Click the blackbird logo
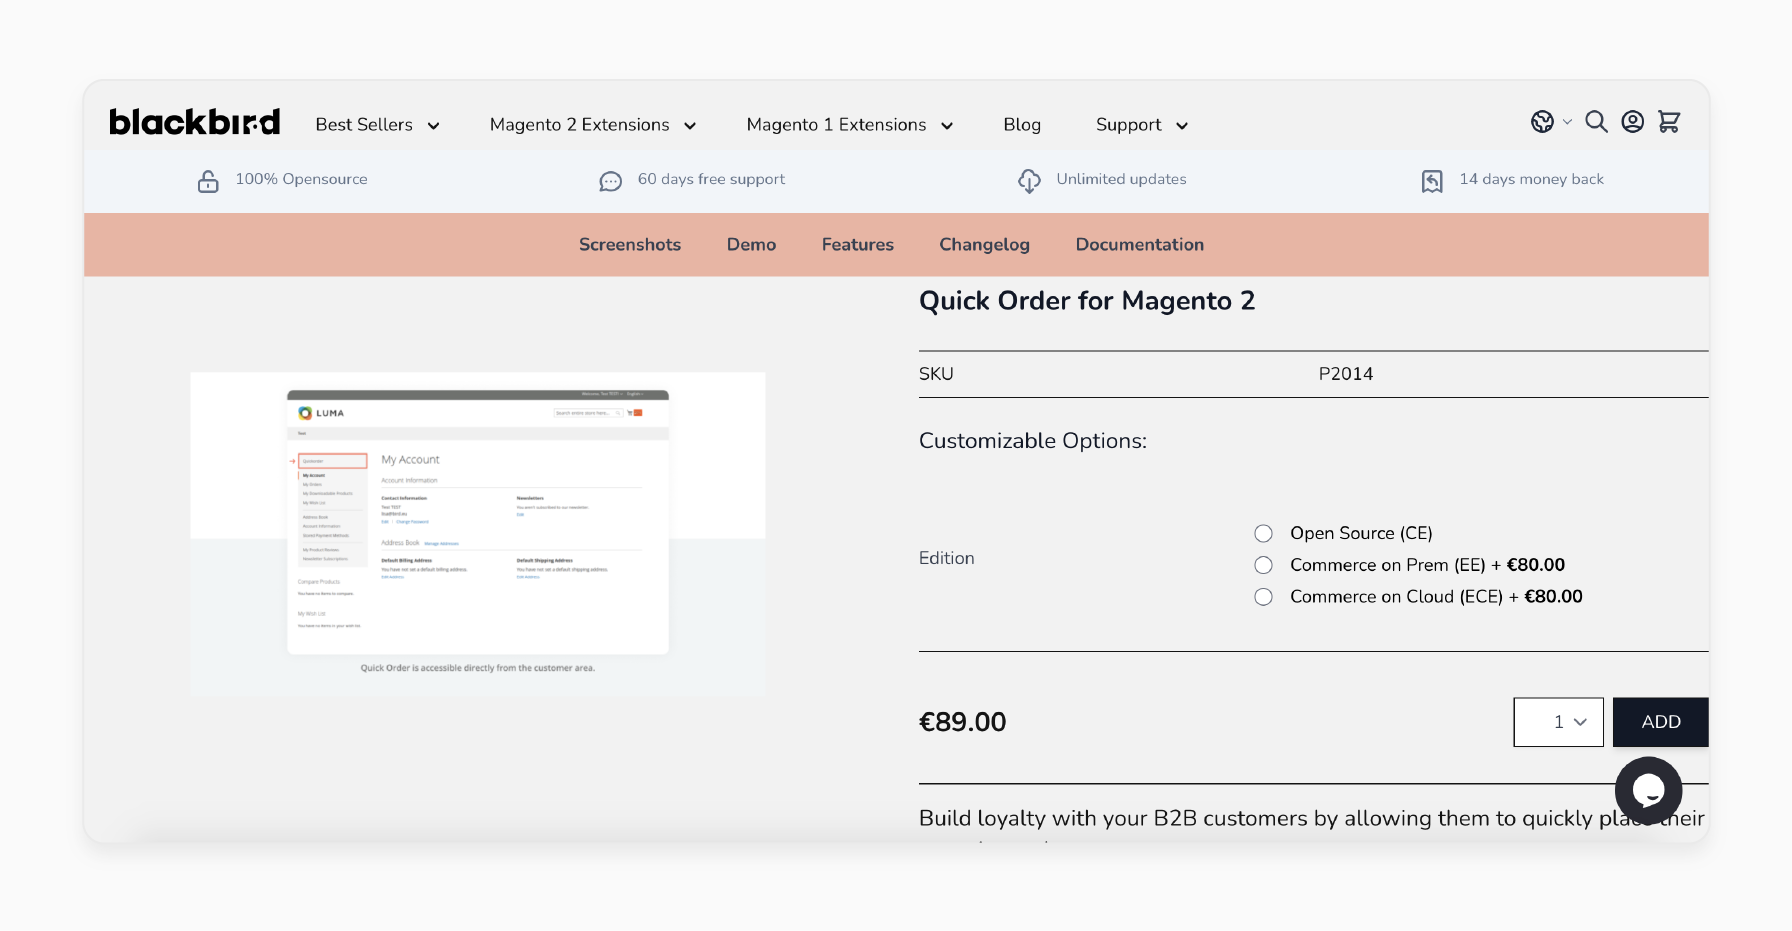 (195, 122)
